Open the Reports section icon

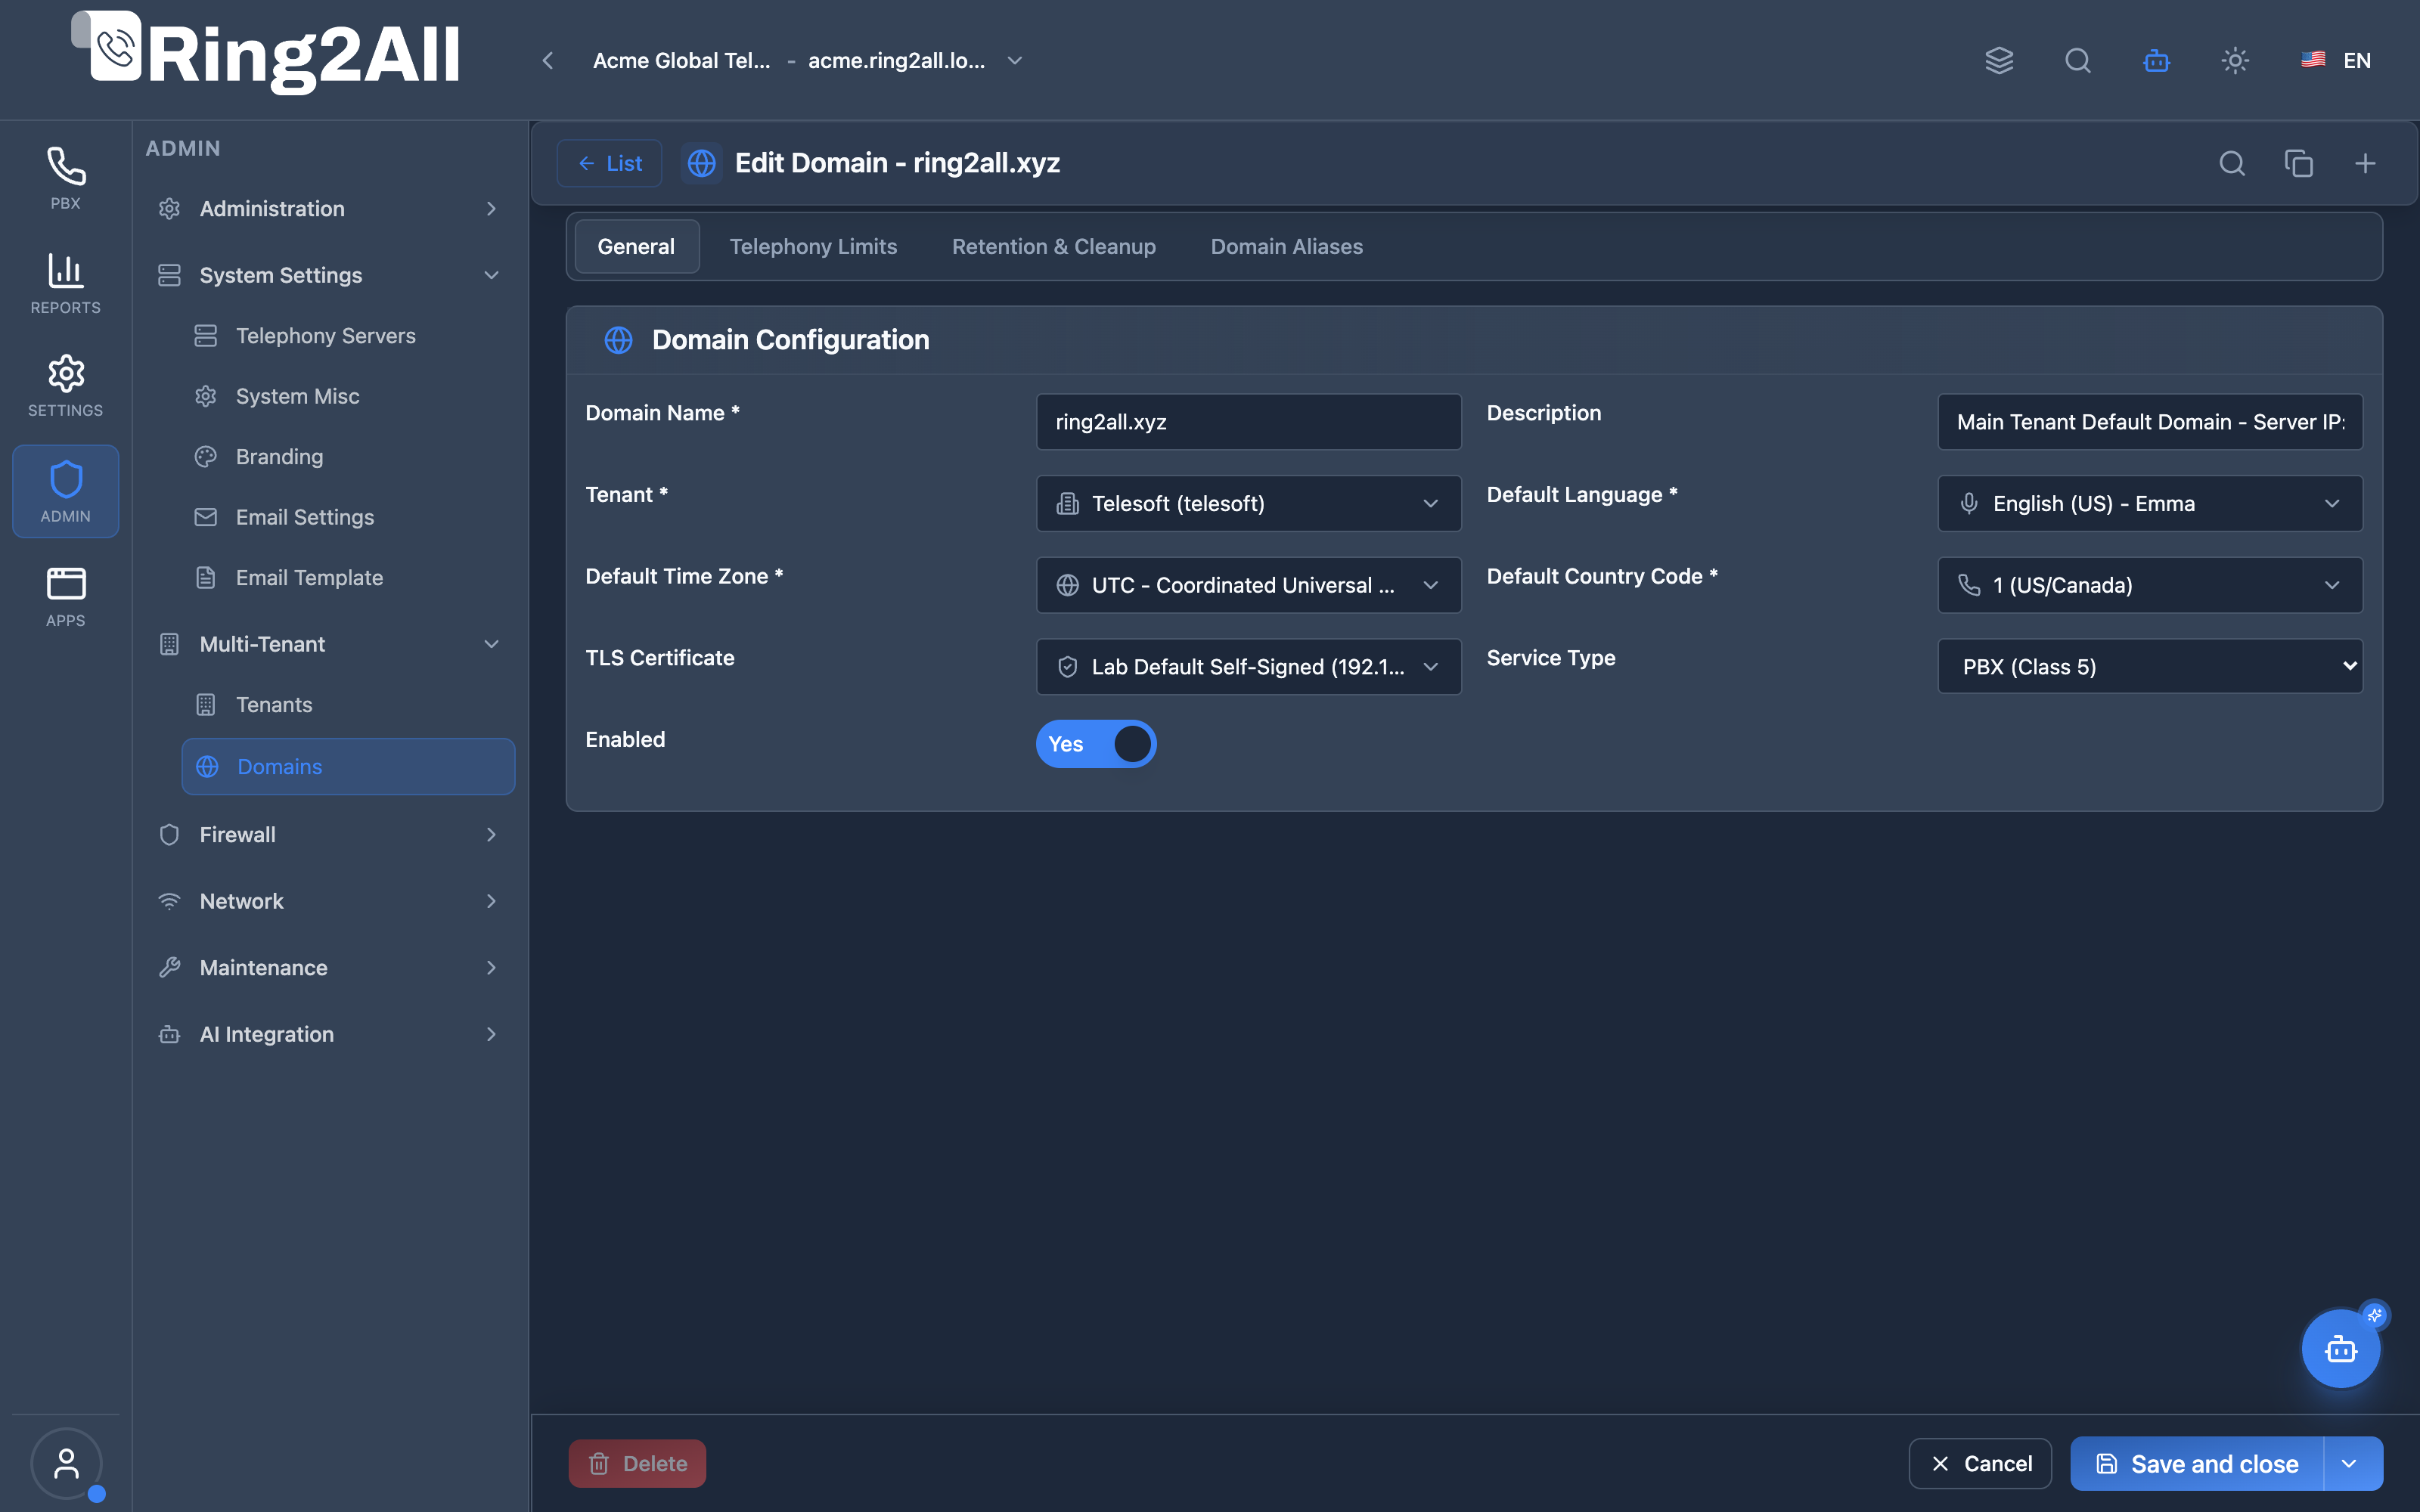coord(65,283)
